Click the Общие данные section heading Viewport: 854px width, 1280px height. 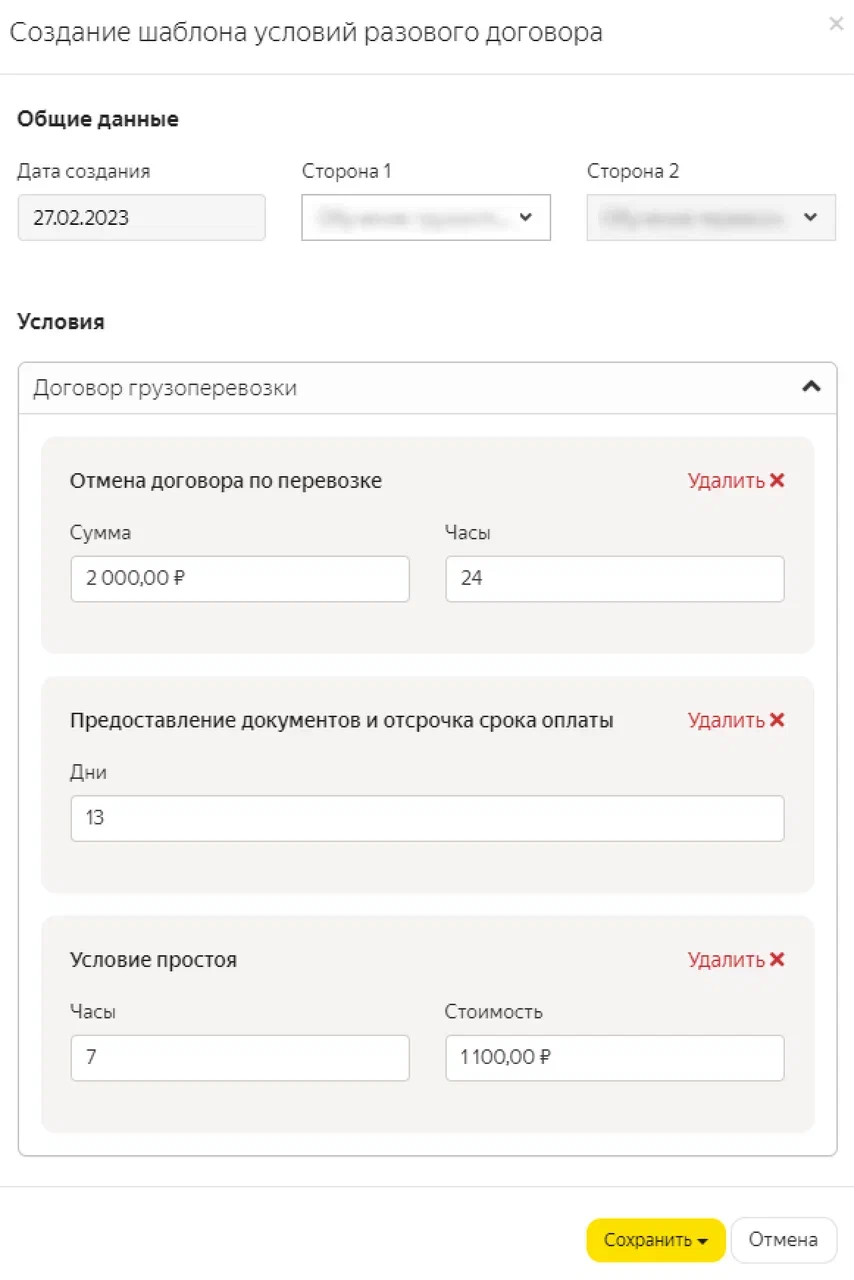coord(98,119)
